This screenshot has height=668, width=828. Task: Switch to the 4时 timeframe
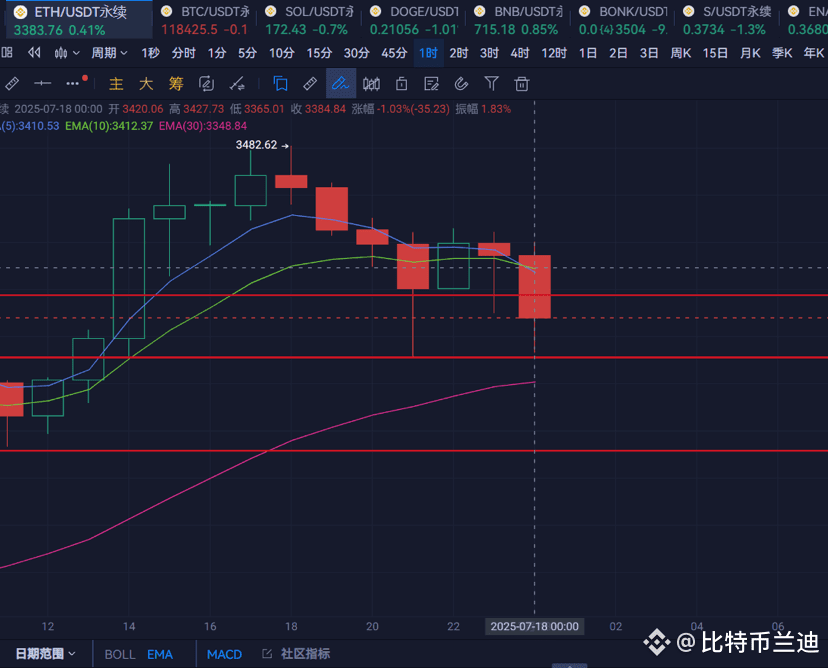point(520,53)
